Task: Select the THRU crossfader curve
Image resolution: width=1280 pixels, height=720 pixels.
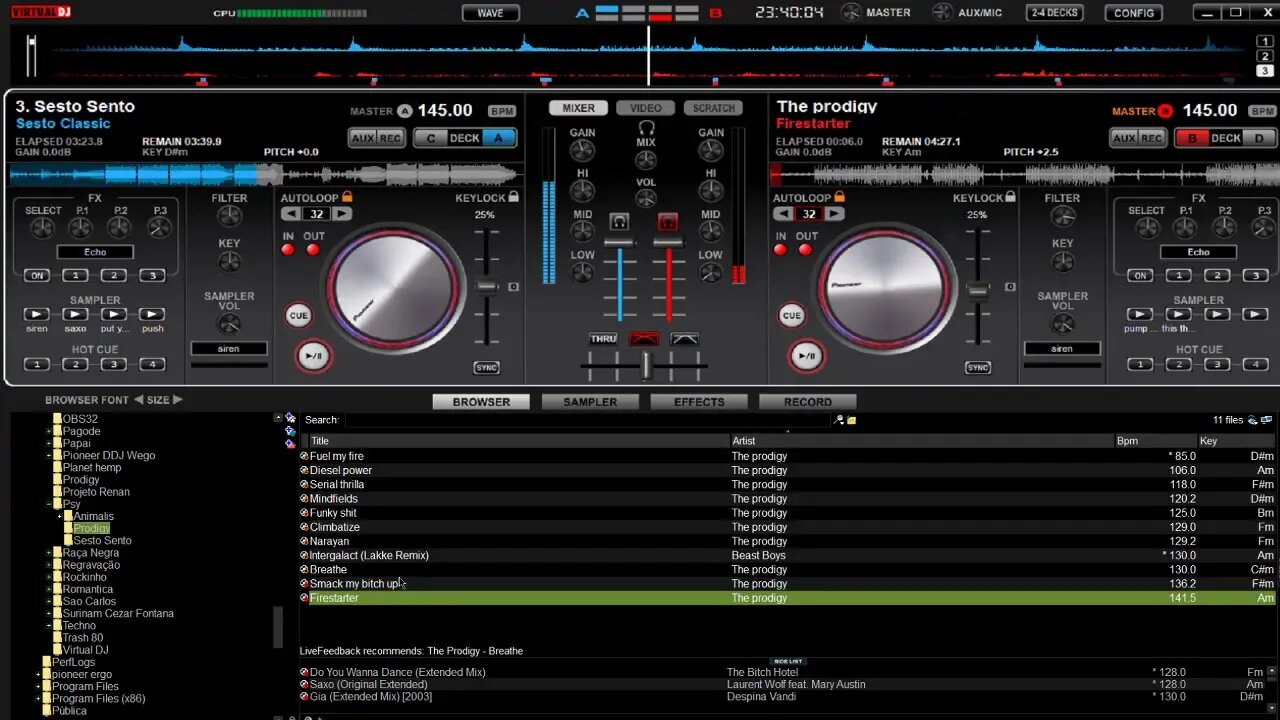Action: (x=603, y=339)
